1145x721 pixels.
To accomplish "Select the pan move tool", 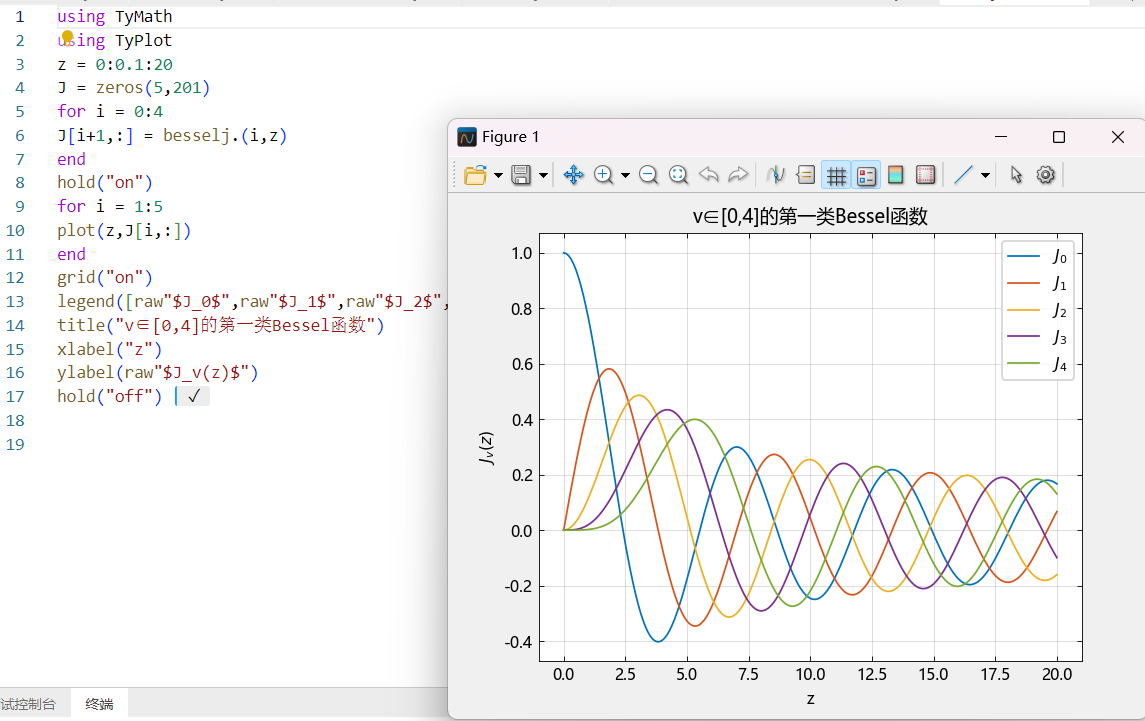I will click(x=573, y=175).
